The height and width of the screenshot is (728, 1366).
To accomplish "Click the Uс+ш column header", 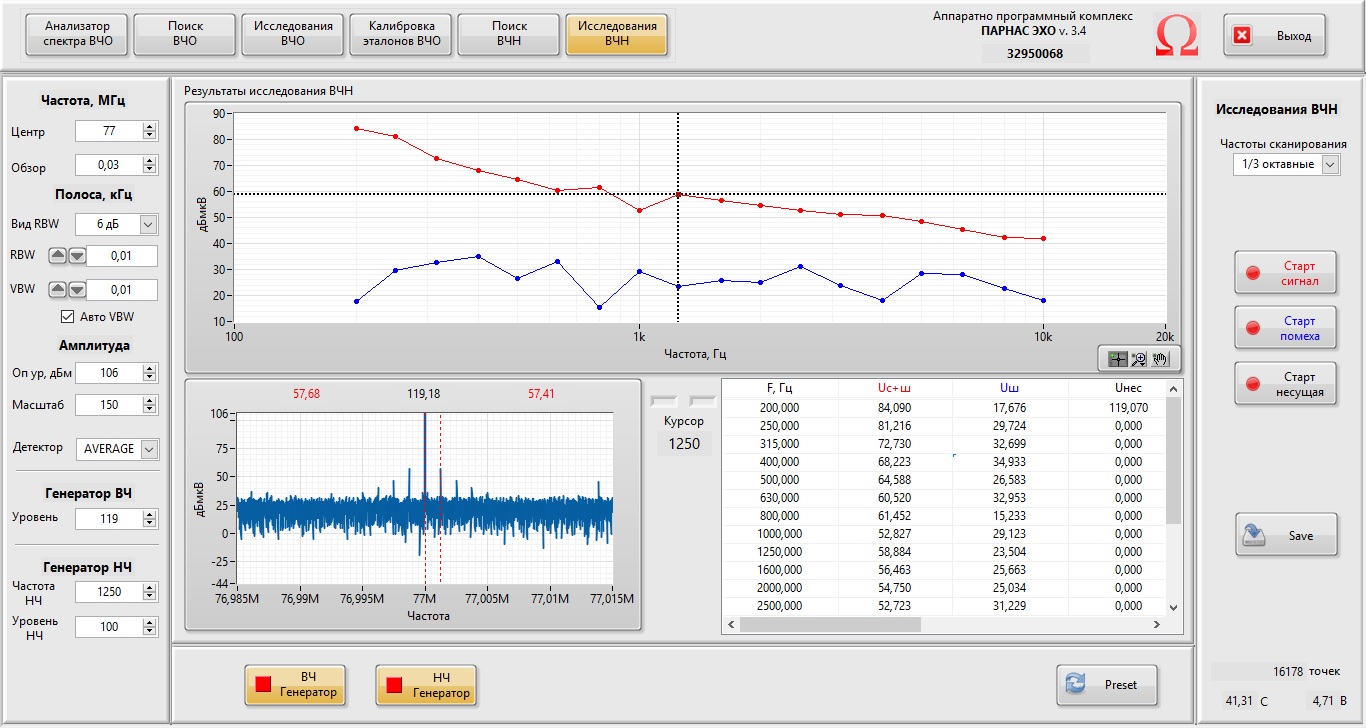I will (897, 388).
